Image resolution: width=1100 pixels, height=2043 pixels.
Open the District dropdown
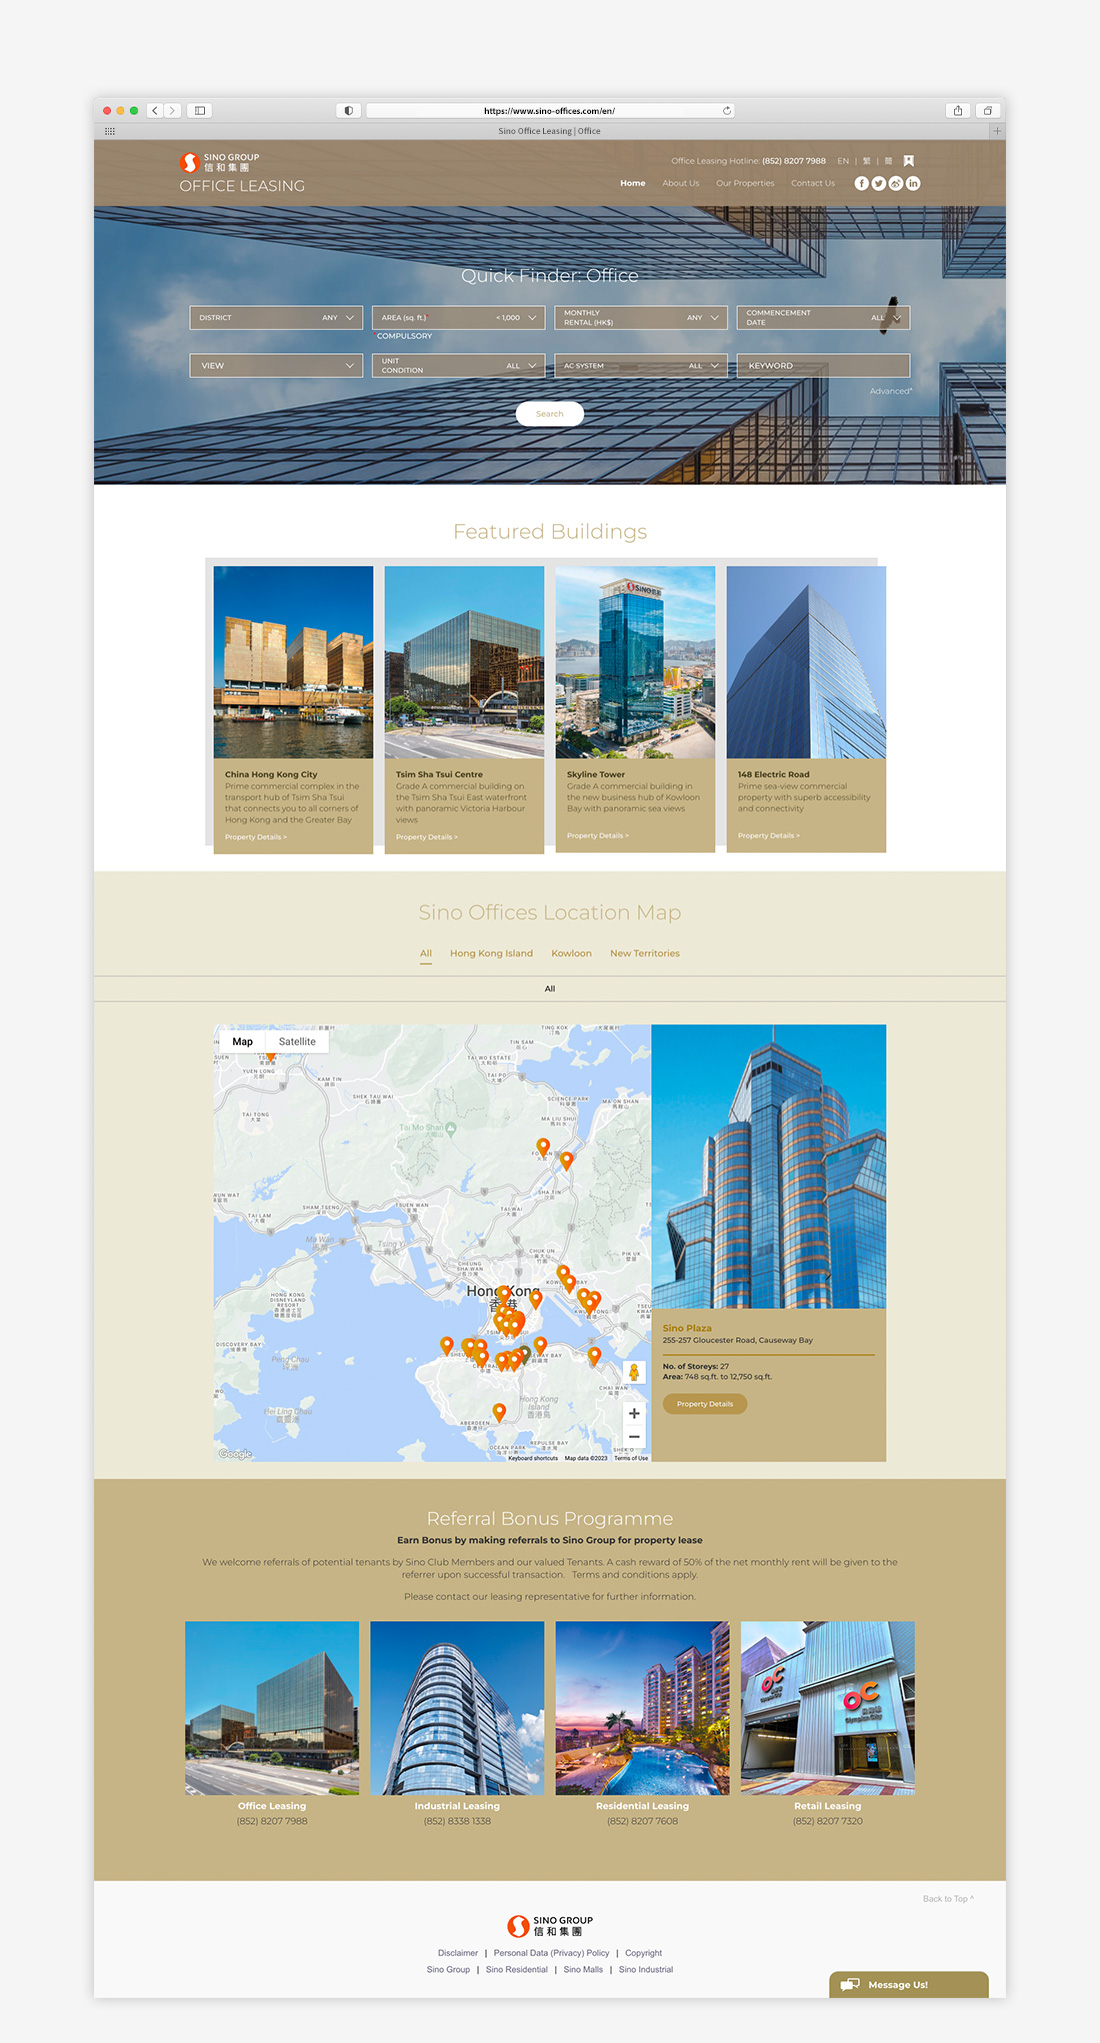[x=276, y=318]
